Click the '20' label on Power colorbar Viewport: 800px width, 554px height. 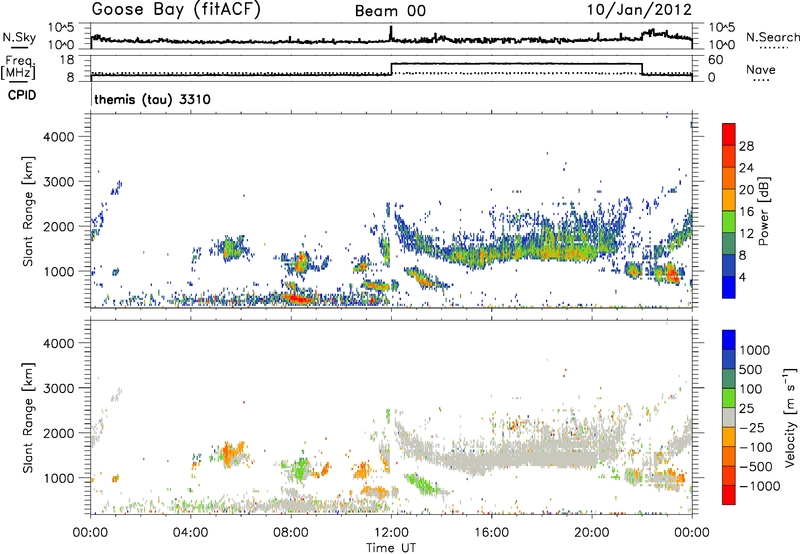746,190
